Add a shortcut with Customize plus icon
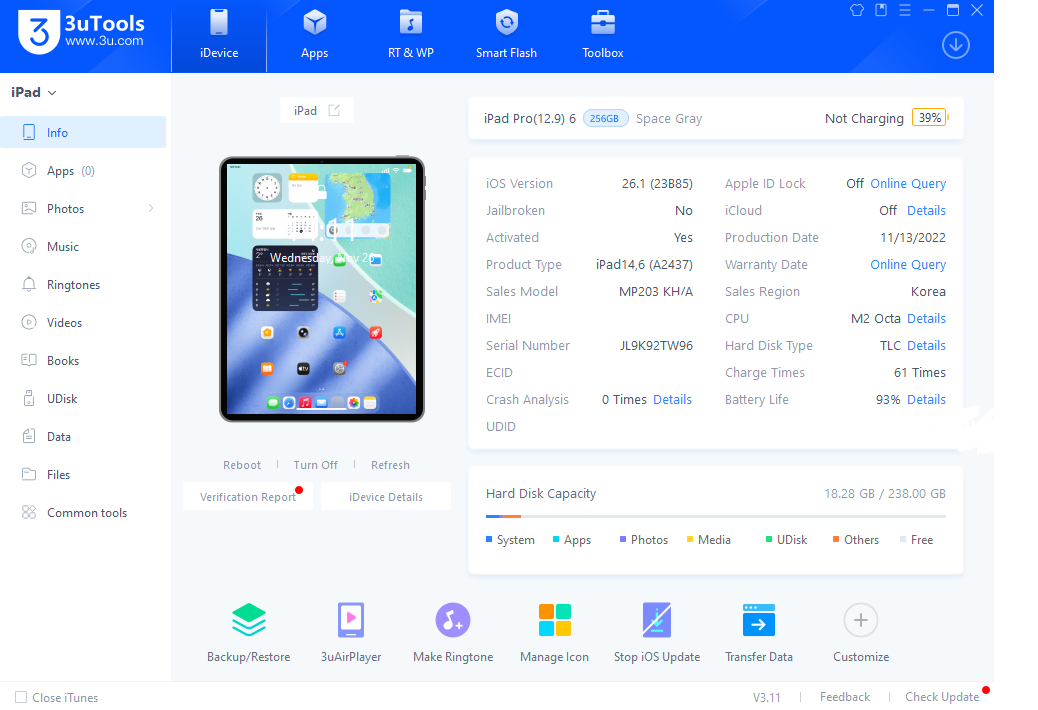 coord(860,621)
